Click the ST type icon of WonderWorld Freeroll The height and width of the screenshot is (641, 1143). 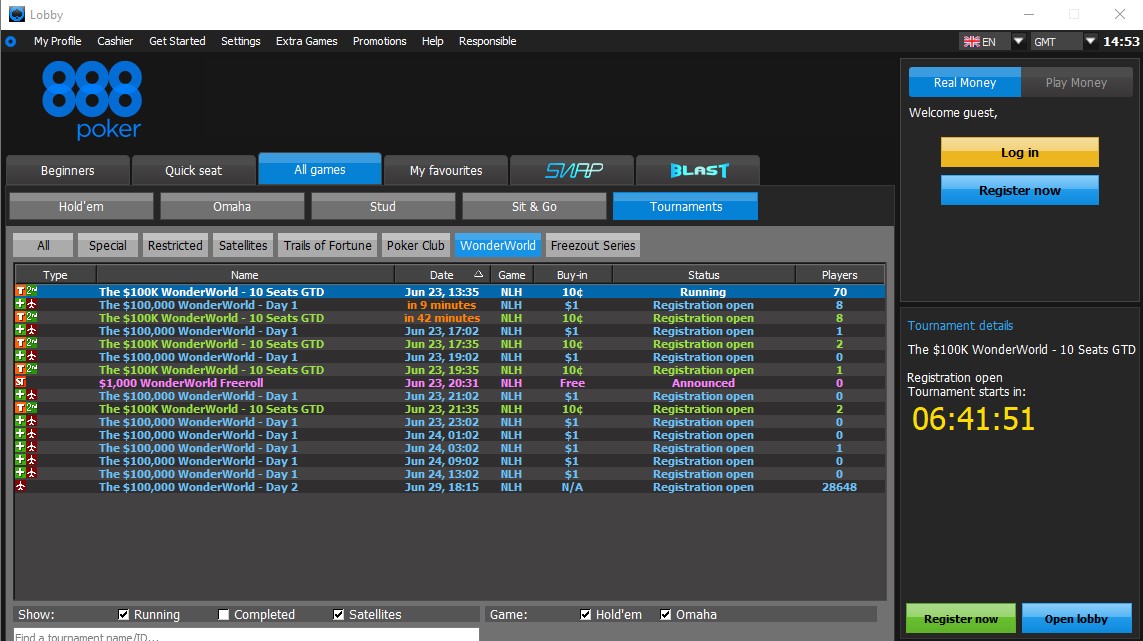pyautogui.click(x=20, y=383)
